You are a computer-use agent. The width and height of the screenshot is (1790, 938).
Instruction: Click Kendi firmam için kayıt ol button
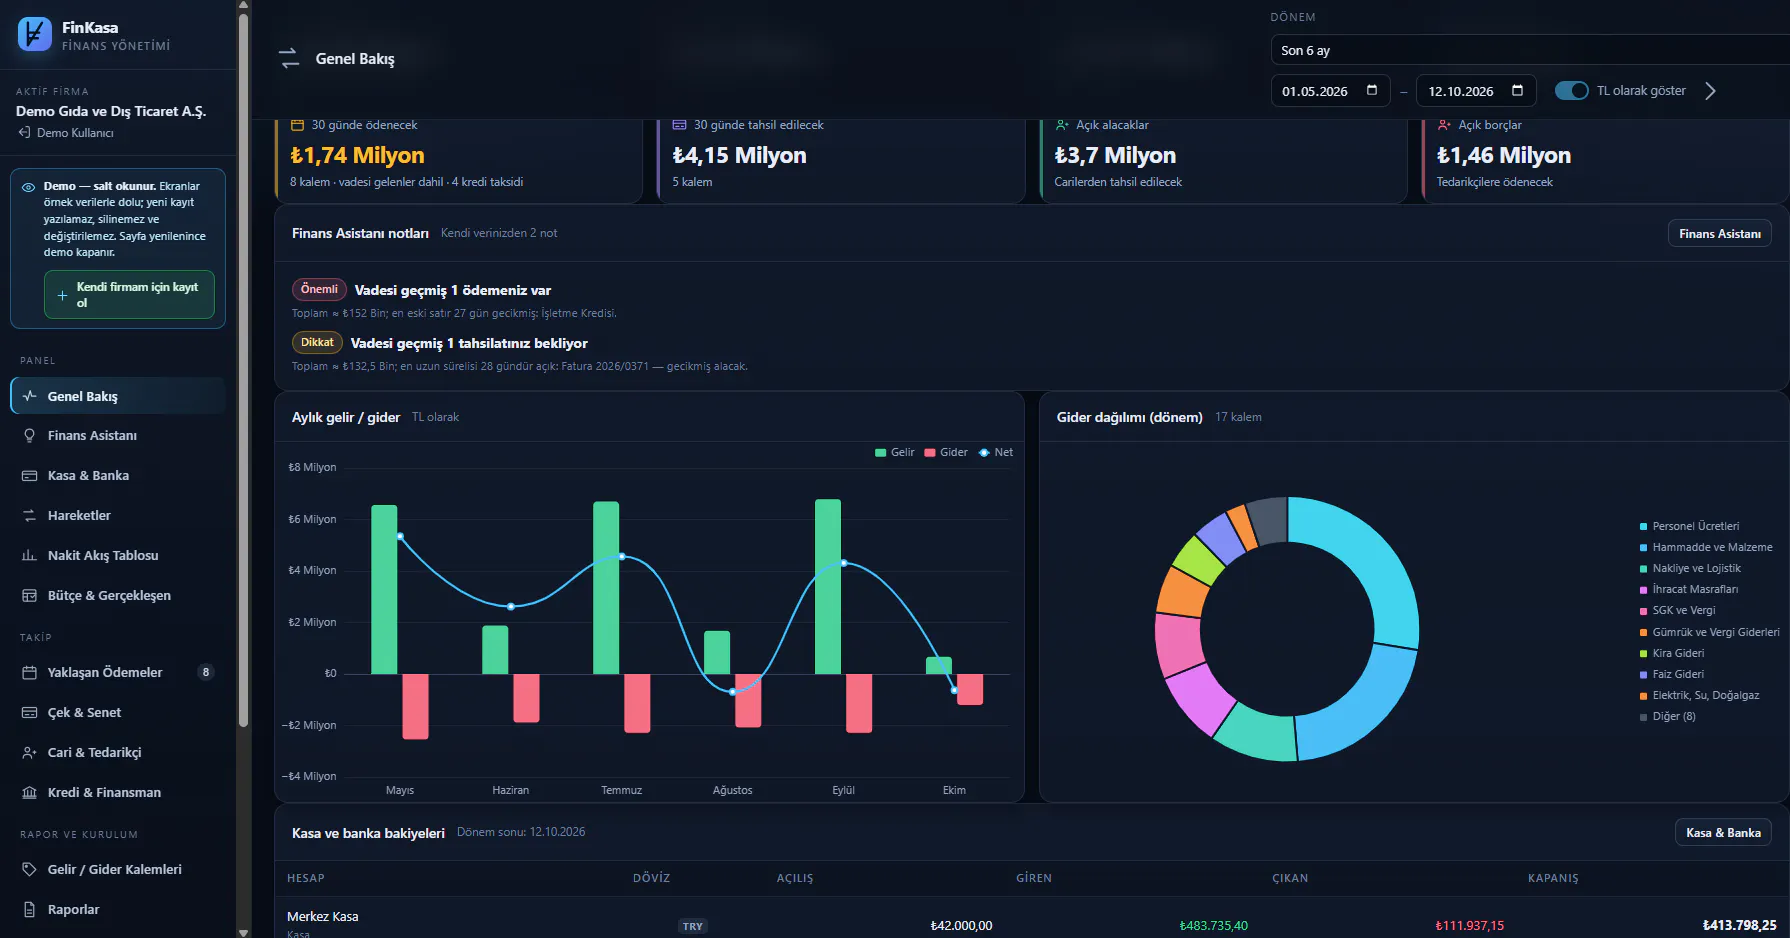(129, 295)
